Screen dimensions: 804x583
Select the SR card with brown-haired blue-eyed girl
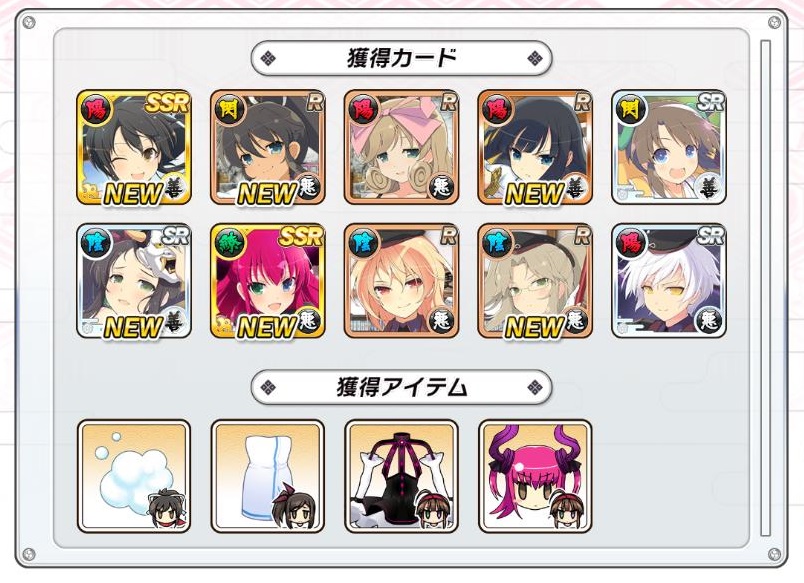click(669, 147)
